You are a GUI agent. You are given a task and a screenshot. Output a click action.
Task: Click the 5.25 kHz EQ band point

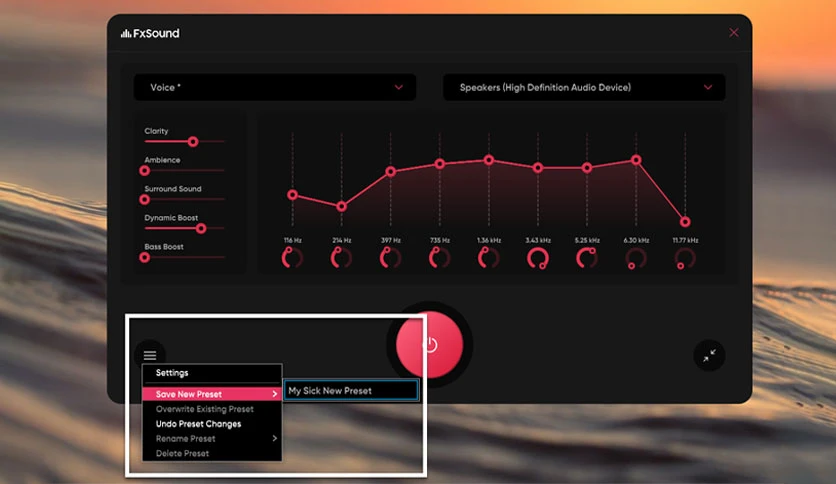point(586,167)
